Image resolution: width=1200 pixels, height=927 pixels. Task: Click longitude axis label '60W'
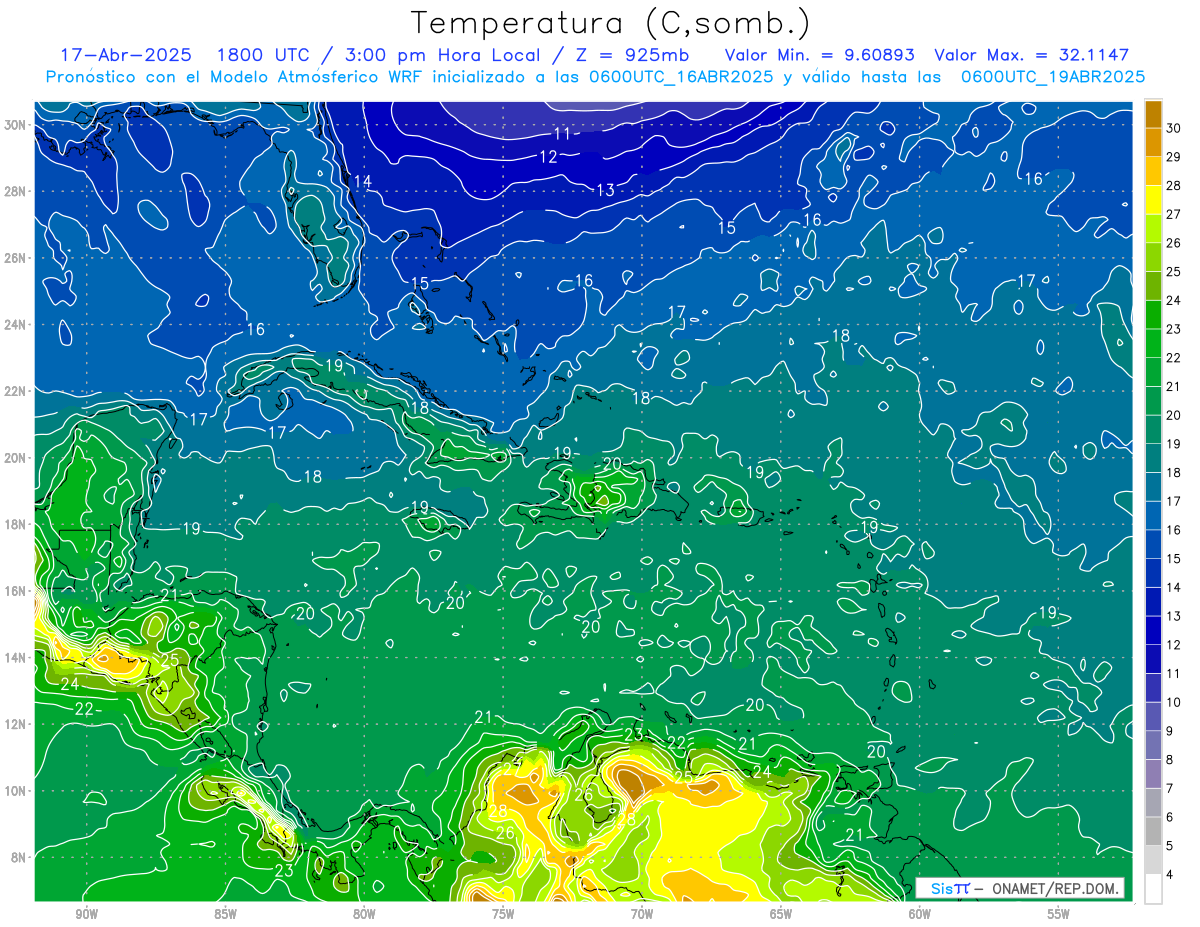920,914
